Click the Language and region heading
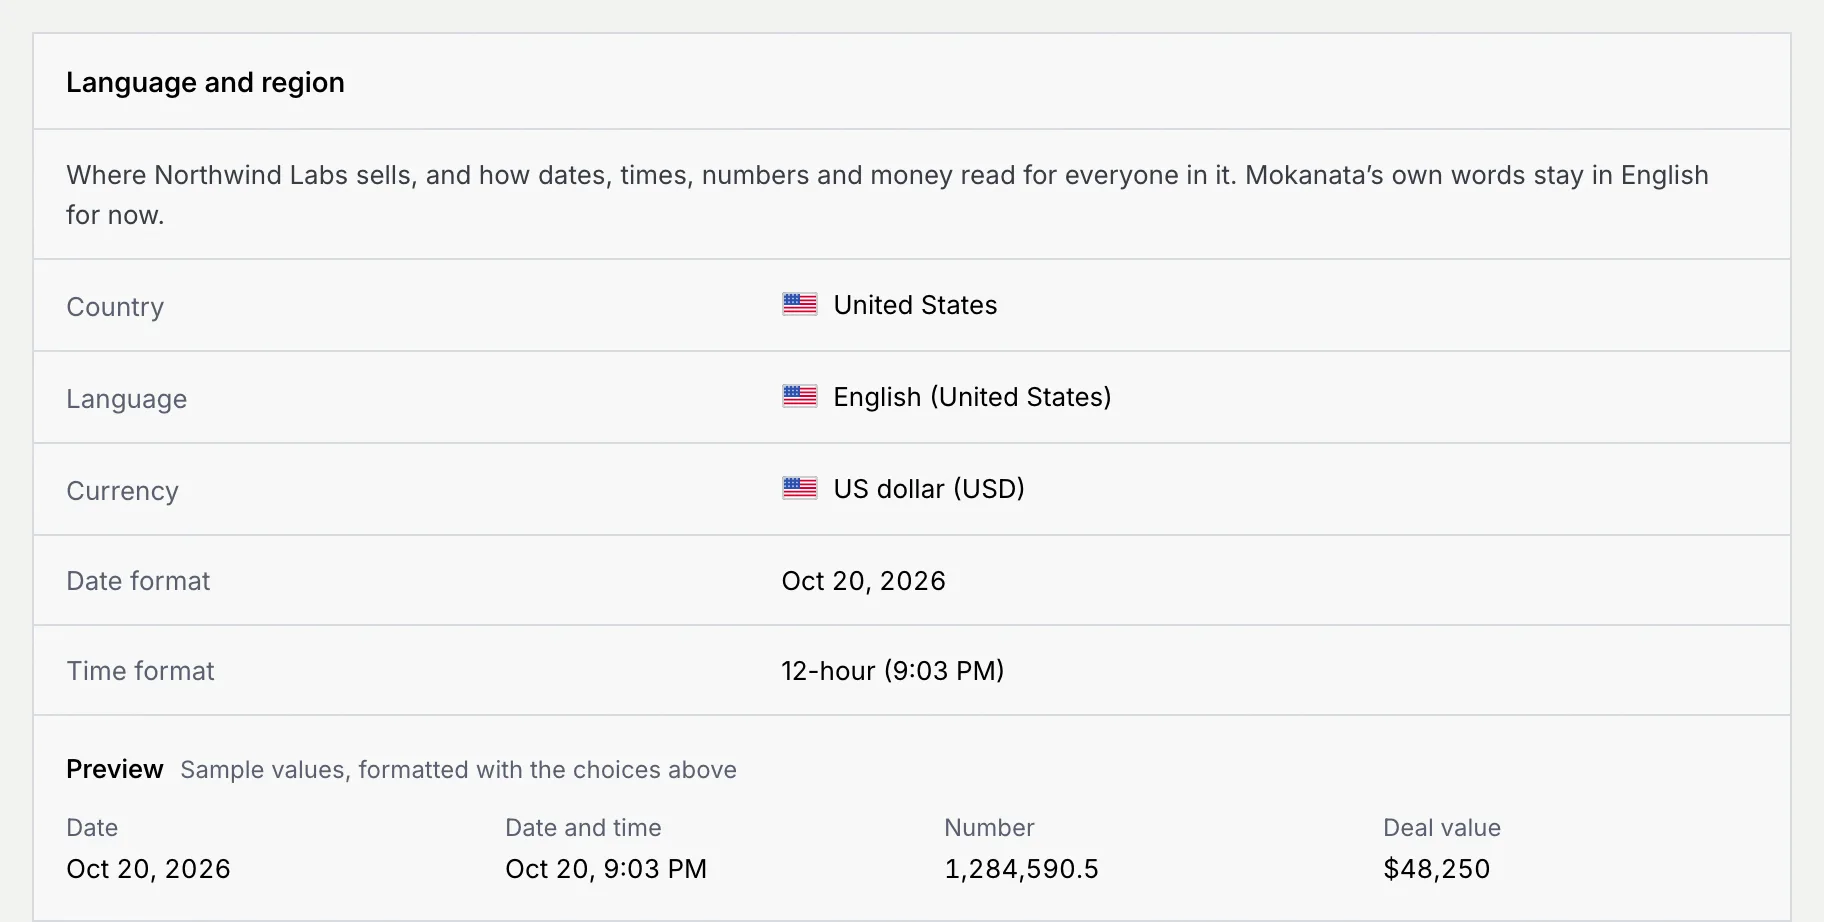 205,82
